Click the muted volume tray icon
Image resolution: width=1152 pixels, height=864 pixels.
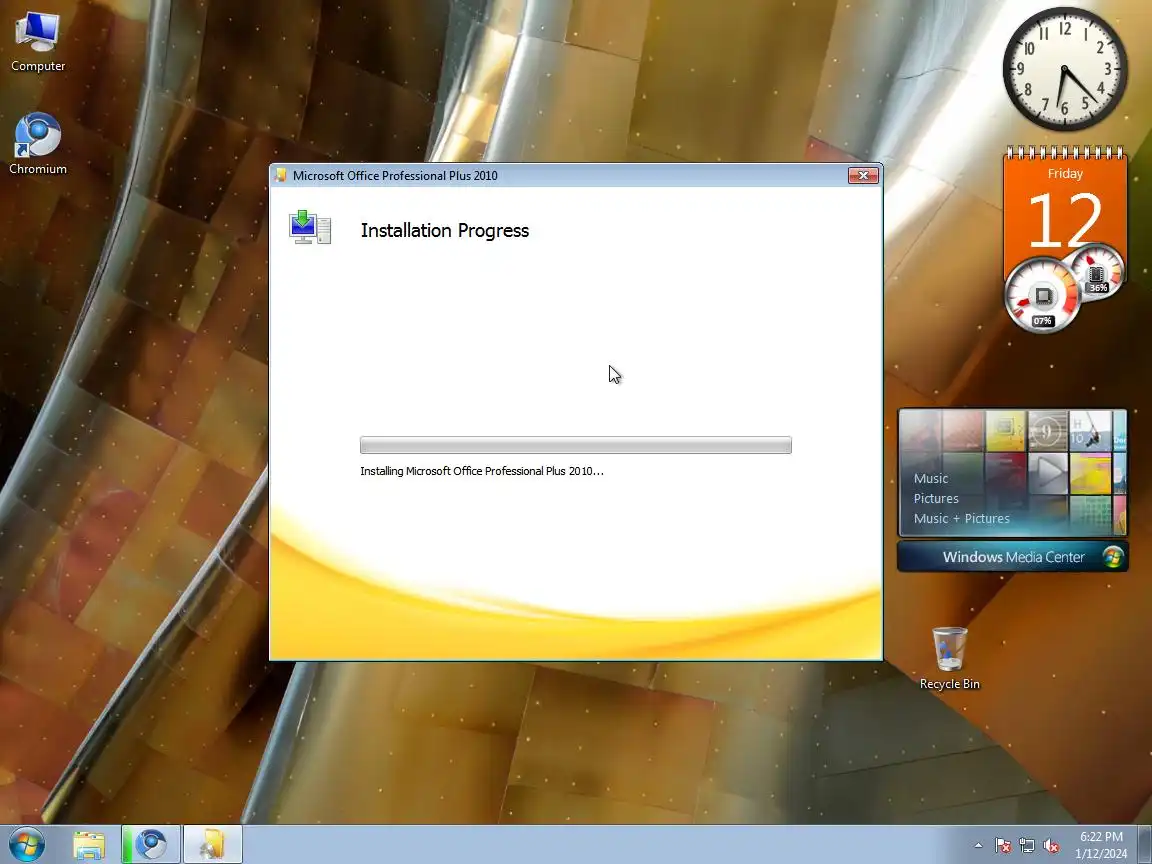pyautogui.click(x=1051, y=846)
